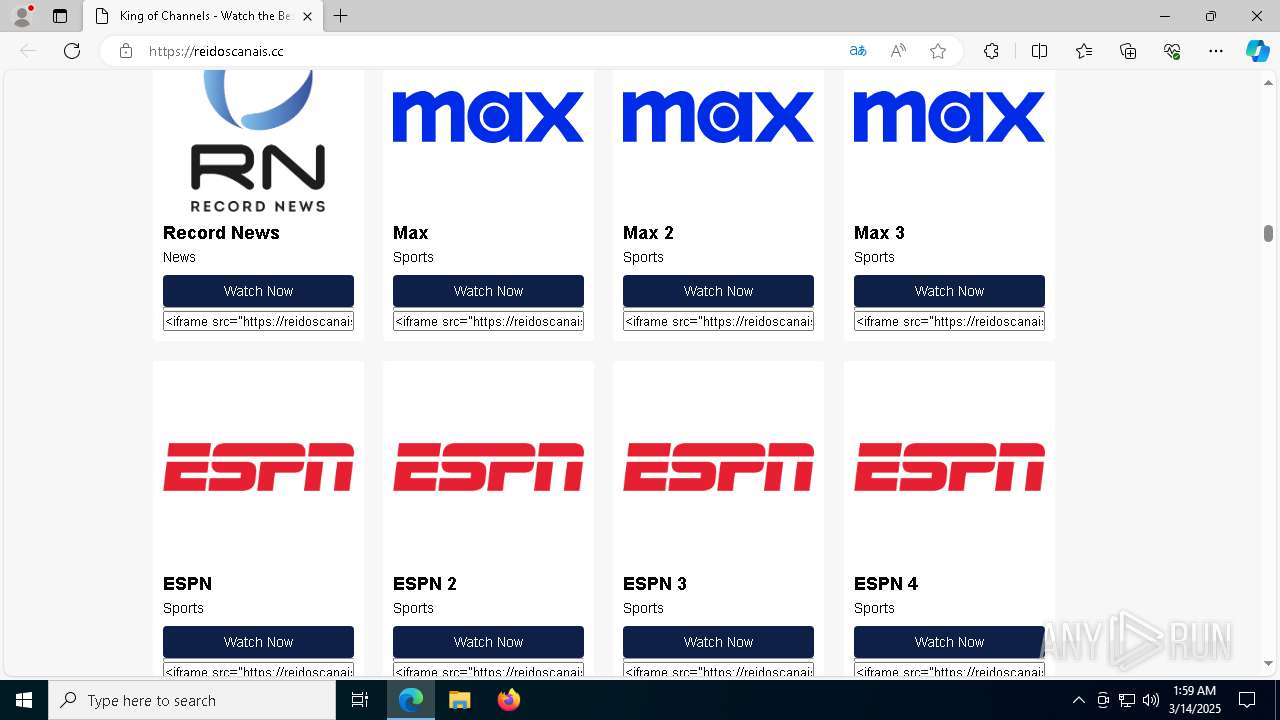Open File Explorer taskbar icon
1280x720 pixels.
(x=459, y=700)
